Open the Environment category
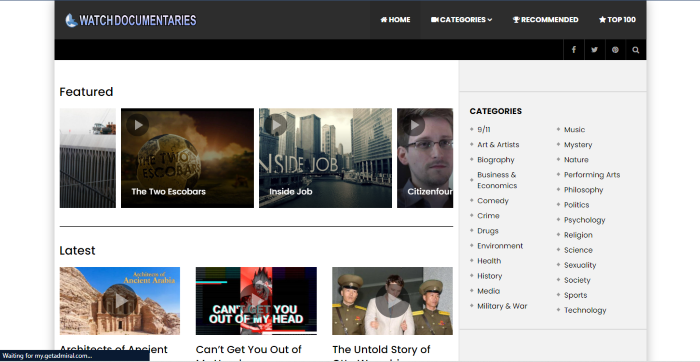The width and height of the screenshot is (700, 362). [x=500, y=245]
